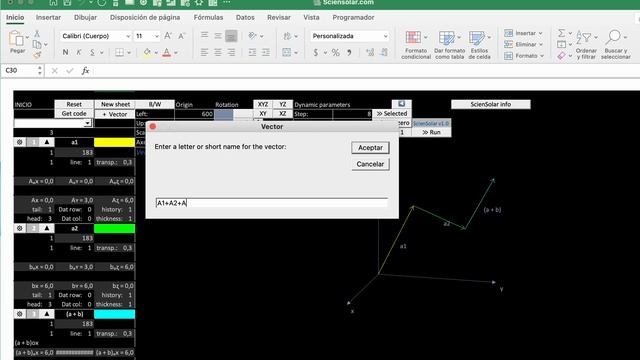640x360 pixels.
Task: Click the >> Run button
Action: pos(431,132)
